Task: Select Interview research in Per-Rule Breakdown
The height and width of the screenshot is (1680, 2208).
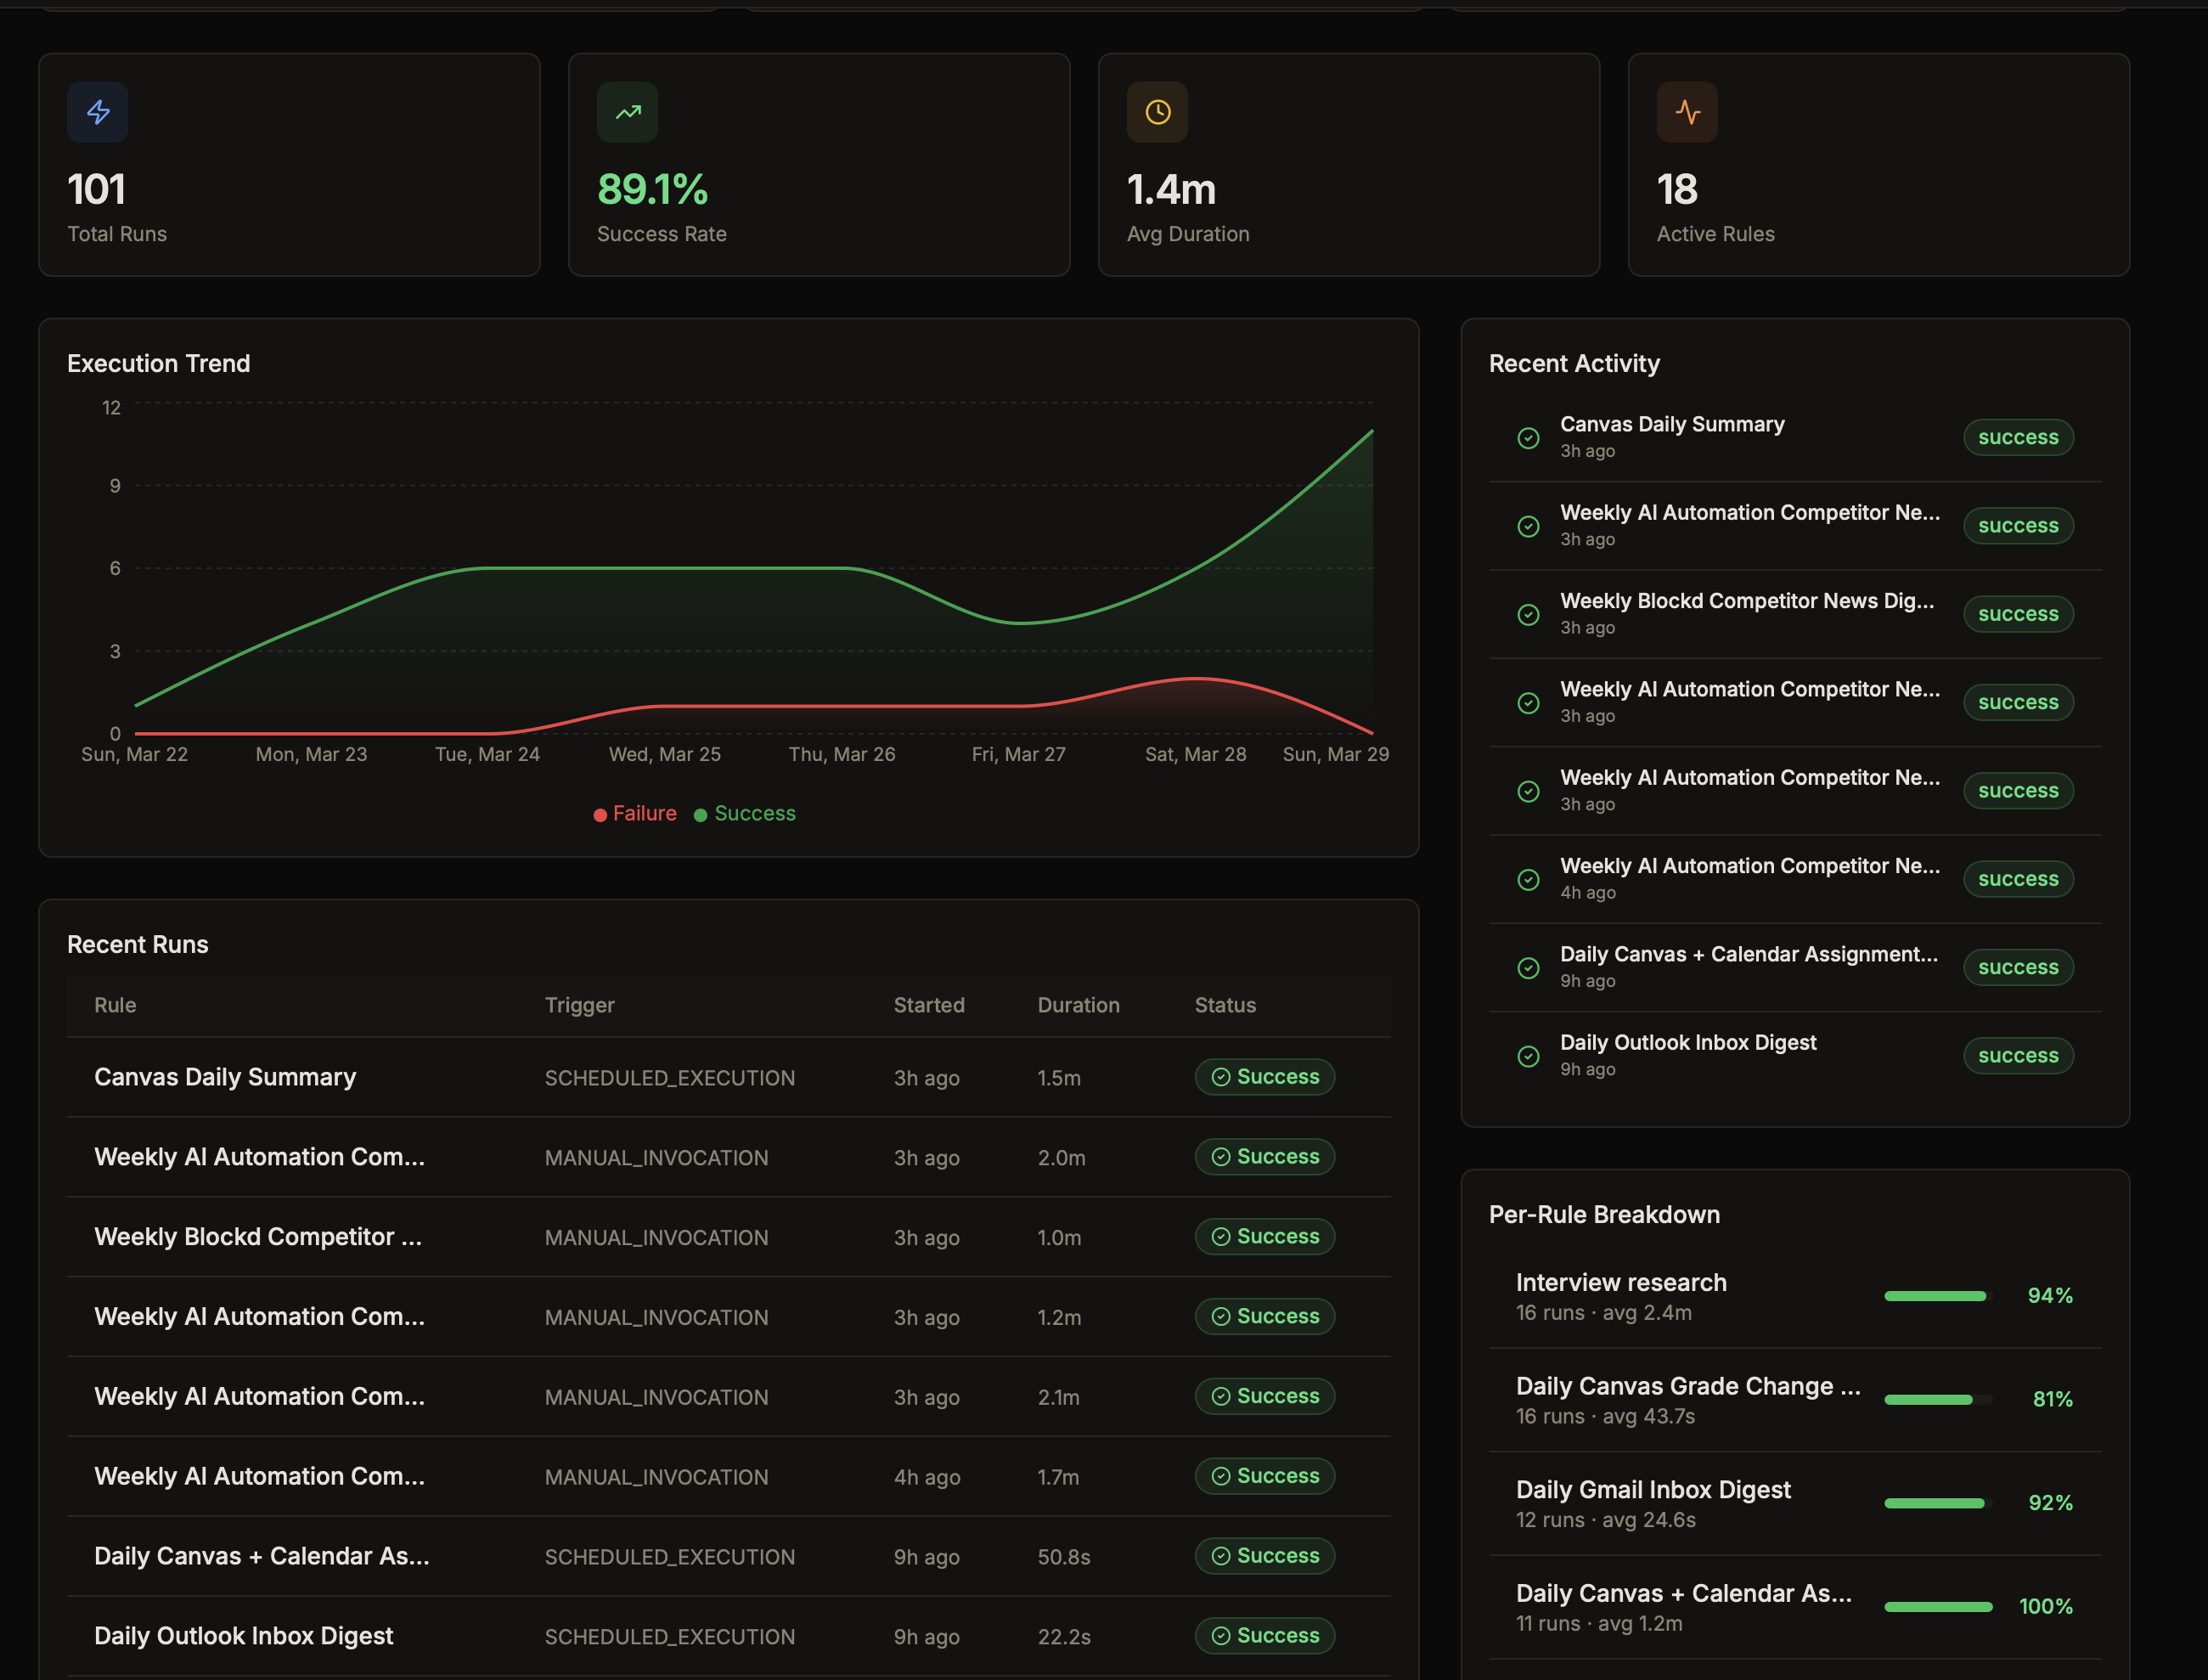Action: coord(1621,1283)
